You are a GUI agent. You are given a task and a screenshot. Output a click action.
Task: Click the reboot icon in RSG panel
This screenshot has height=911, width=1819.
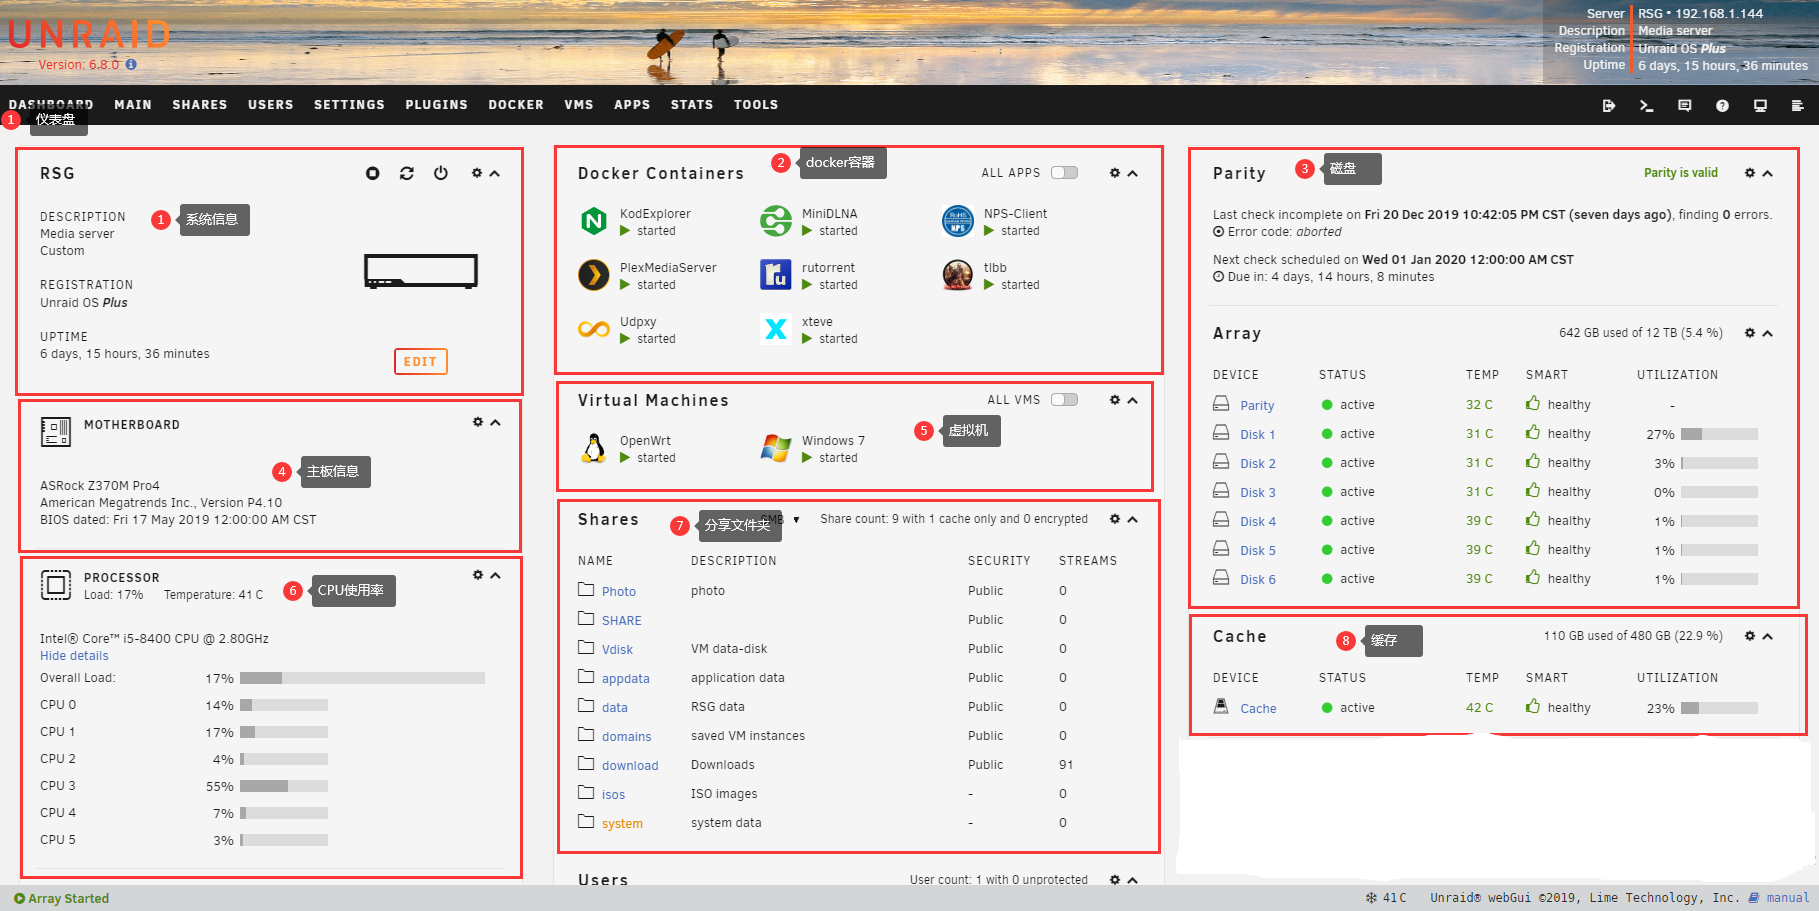407,173
